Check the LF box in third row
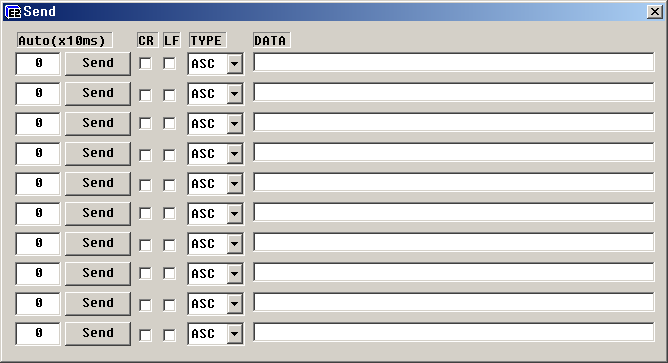Viewport: 668px width, 363px height. (169, 124)
